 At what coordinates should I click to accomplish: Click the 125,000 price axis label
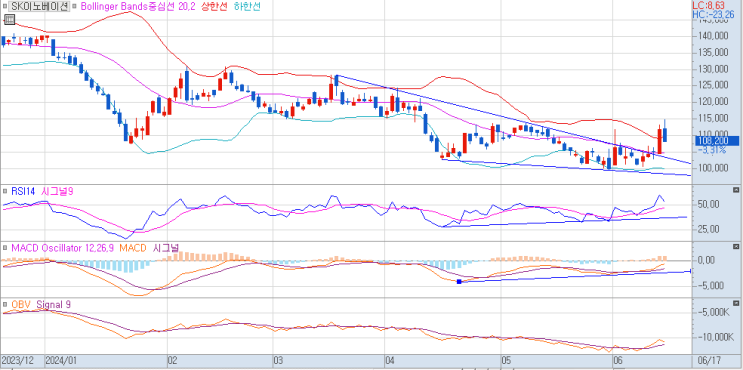[x=714, y=85]
